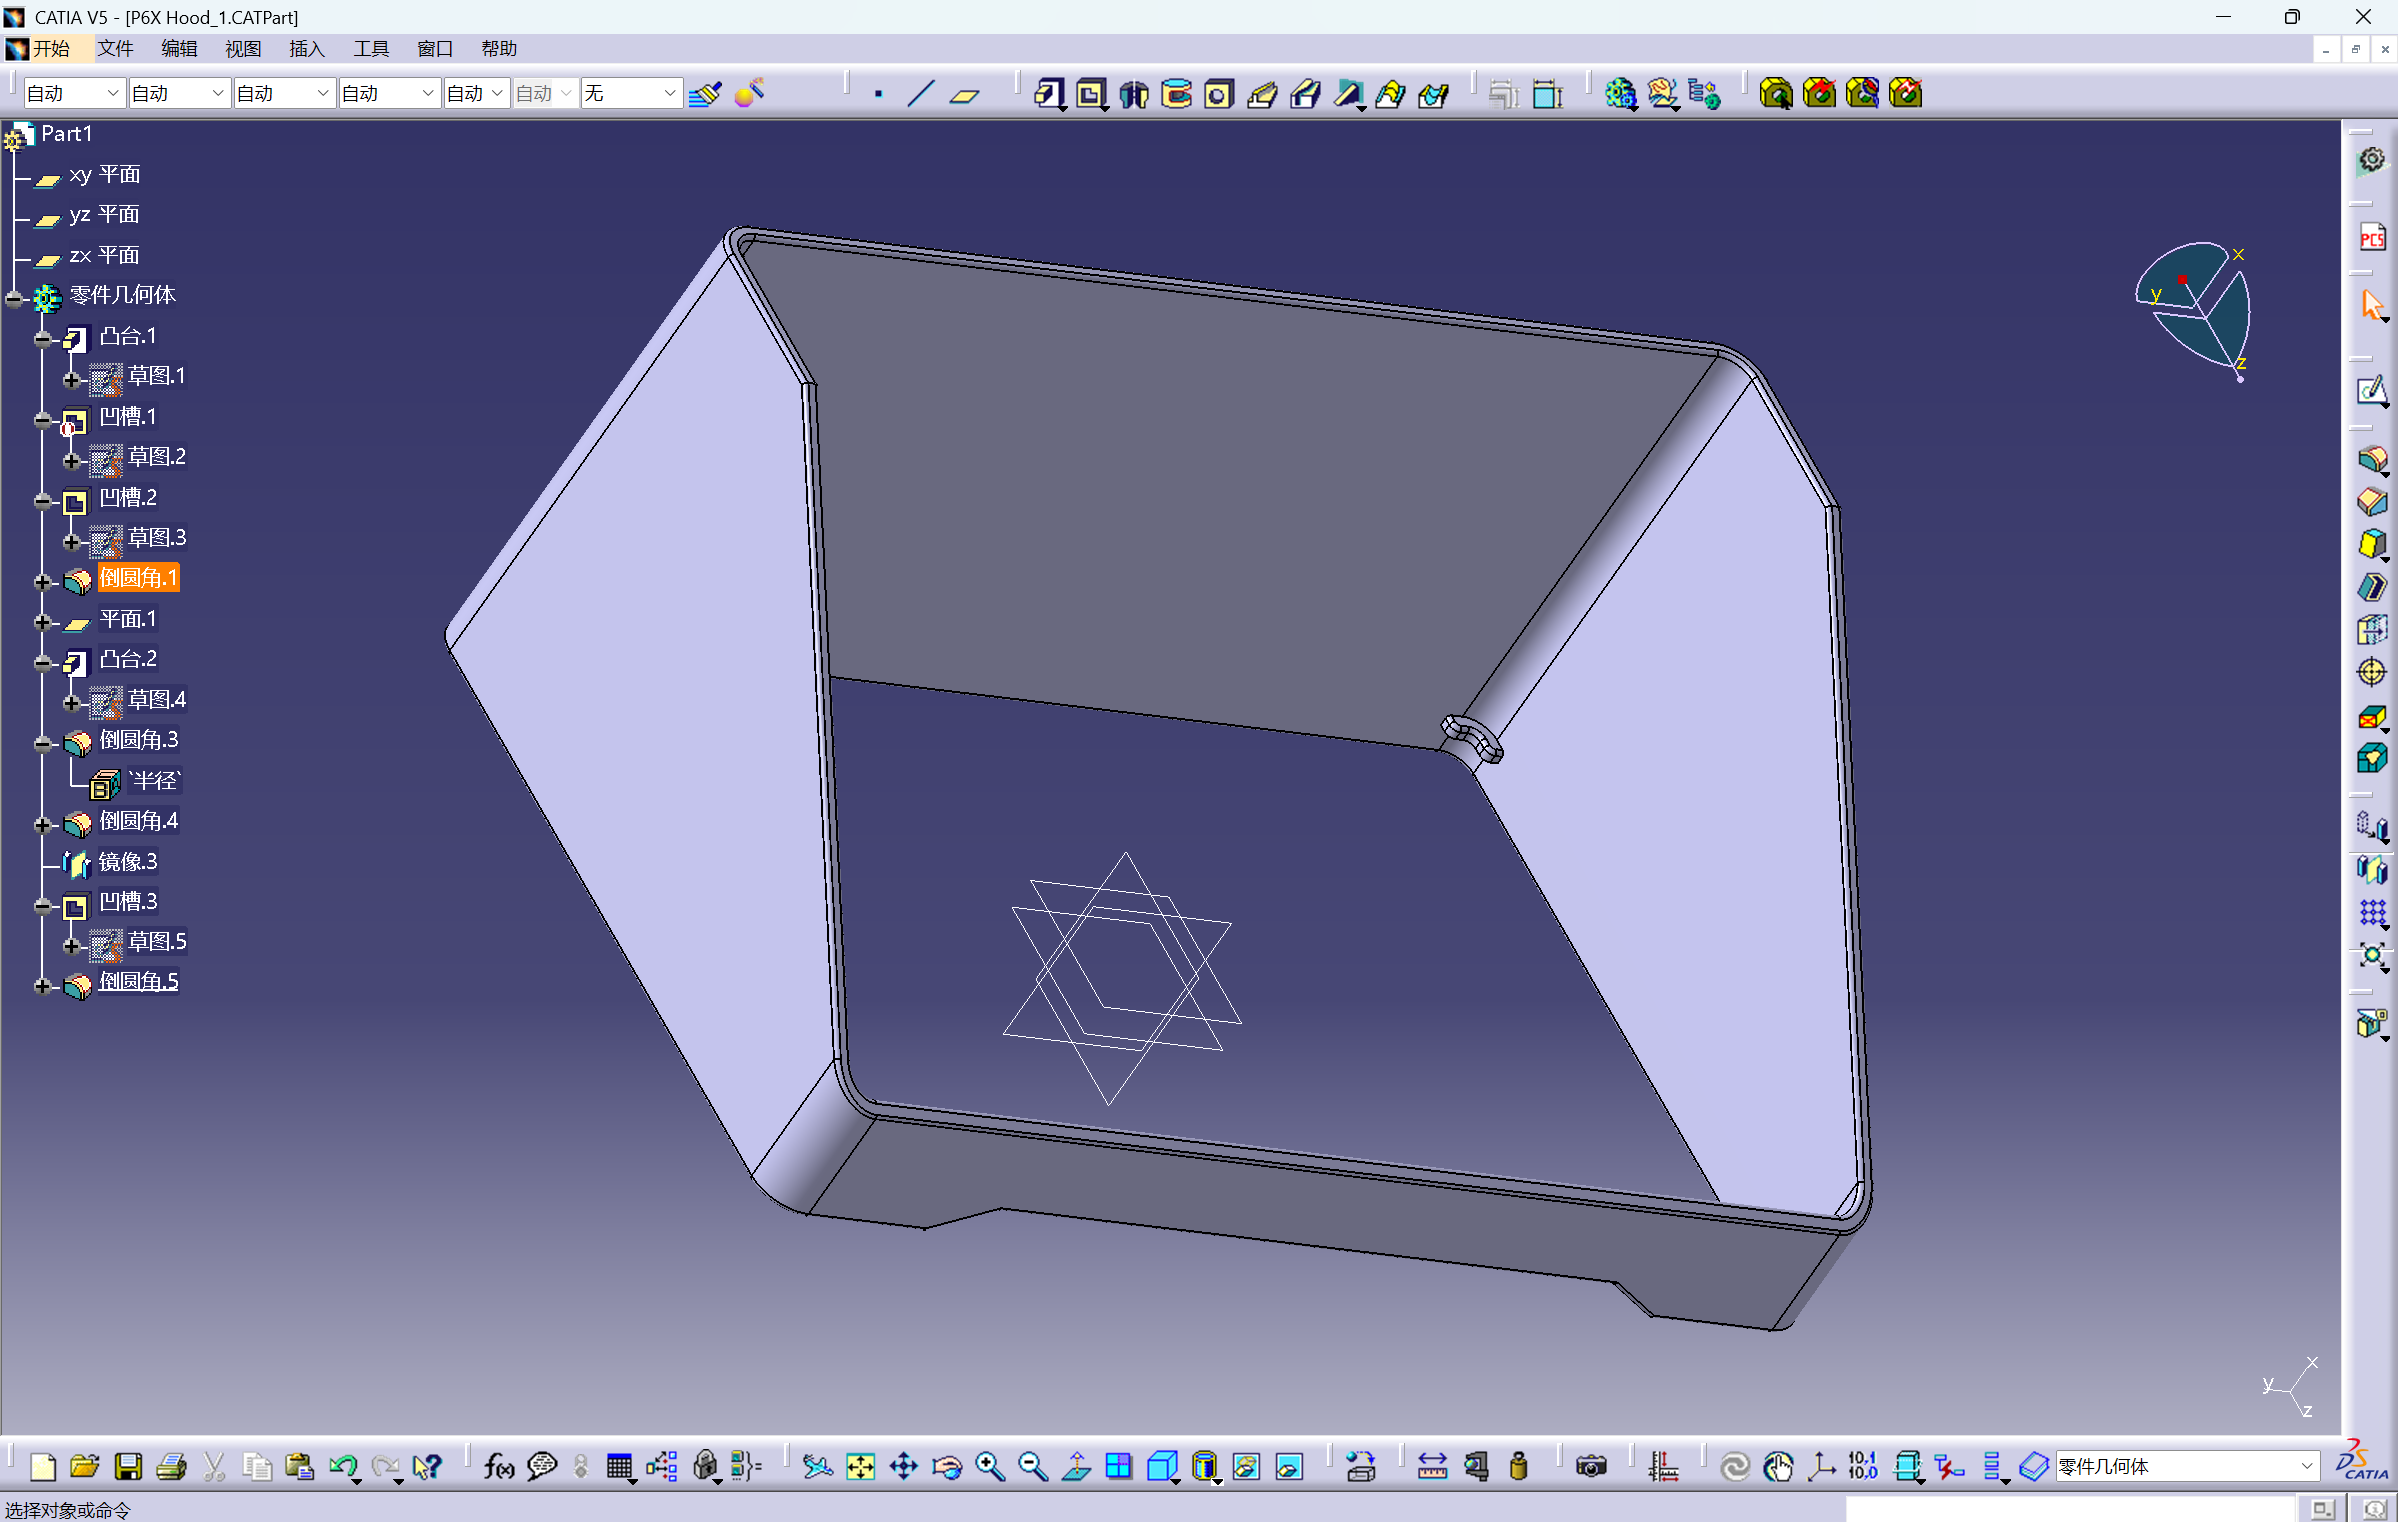
Task: Select the 凹槽.3 tree item
Action: pos(128,902)
